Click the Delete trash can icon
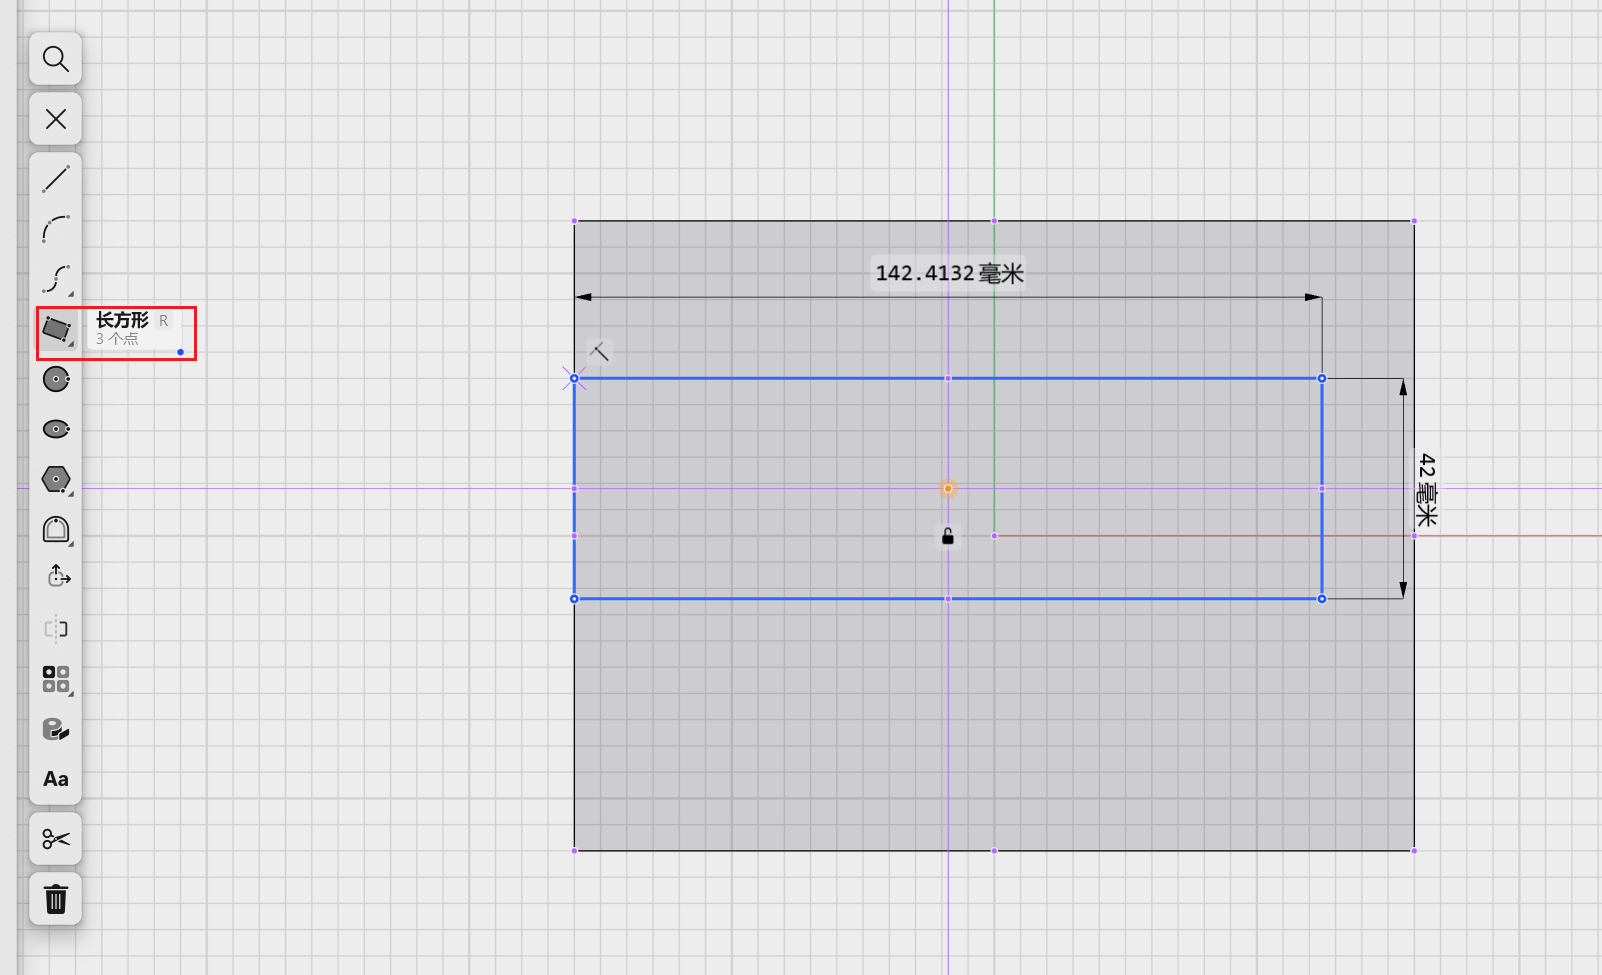The height and width of the screenshot is (975, 1602). pos(56,899)
